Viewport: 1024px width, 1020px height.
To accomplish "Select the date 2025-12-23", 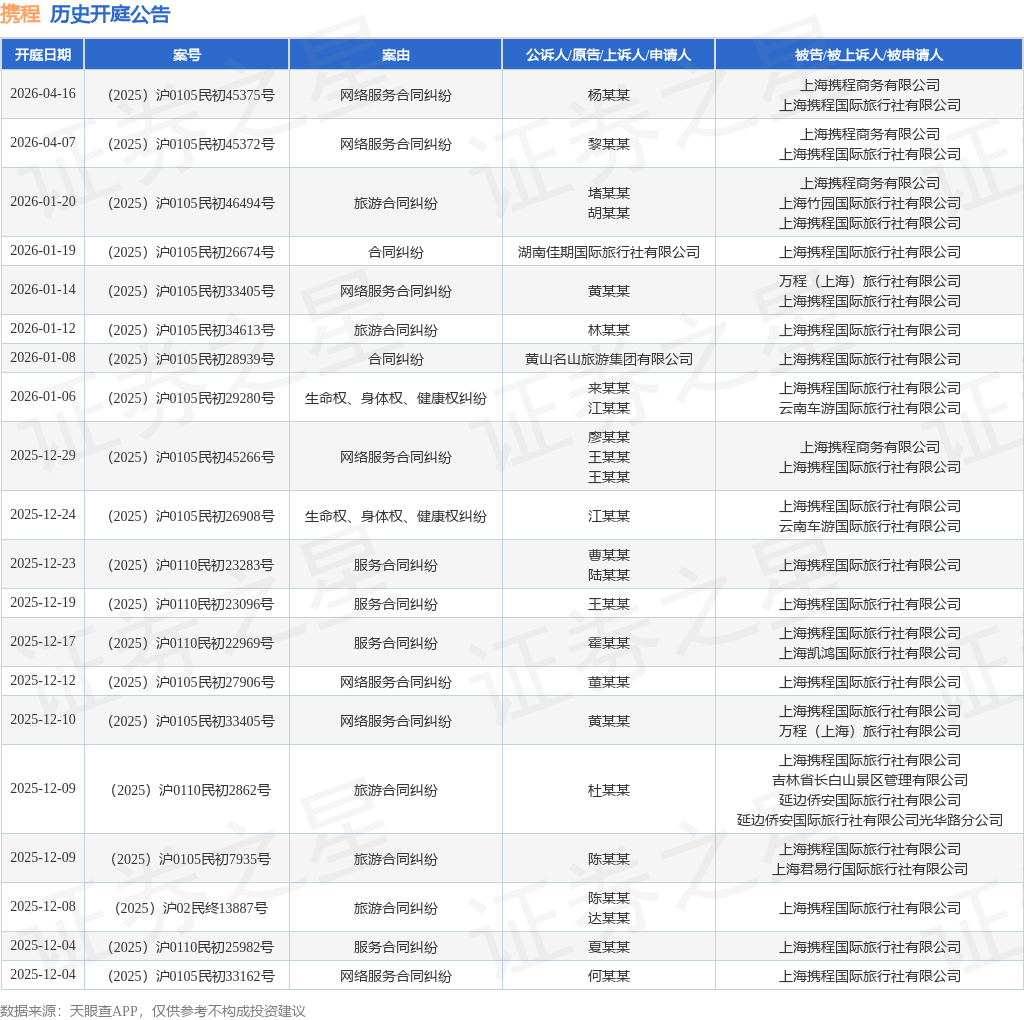I will coord(43,564).
